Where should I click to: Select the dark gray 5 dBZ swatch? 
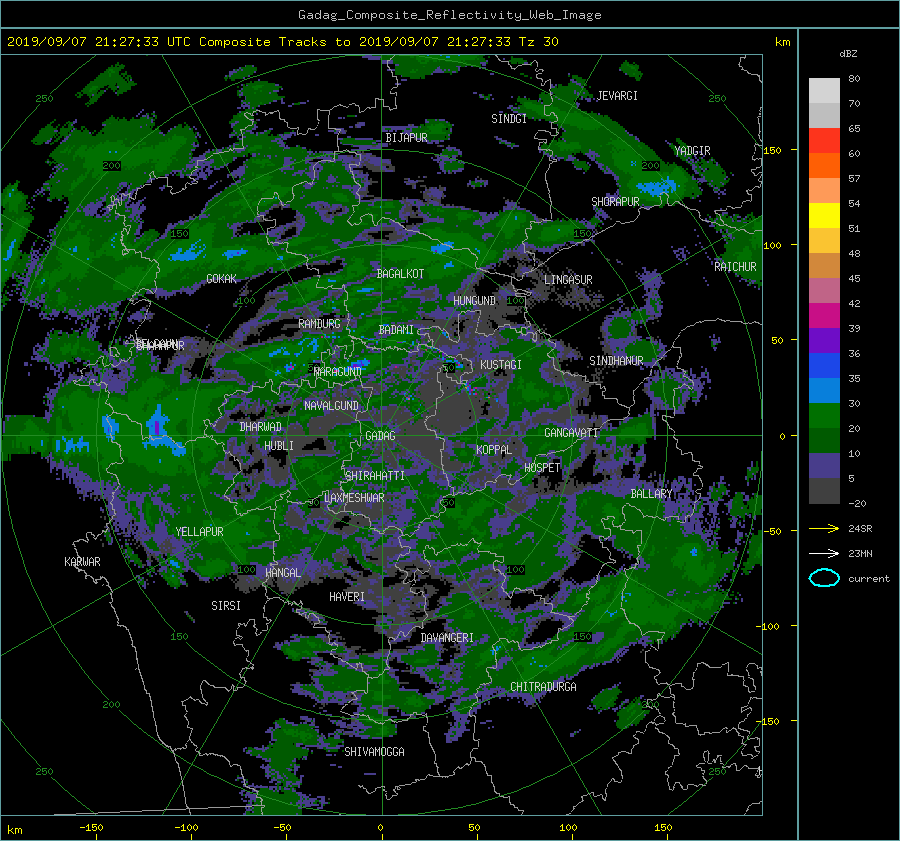click(824, 490)
